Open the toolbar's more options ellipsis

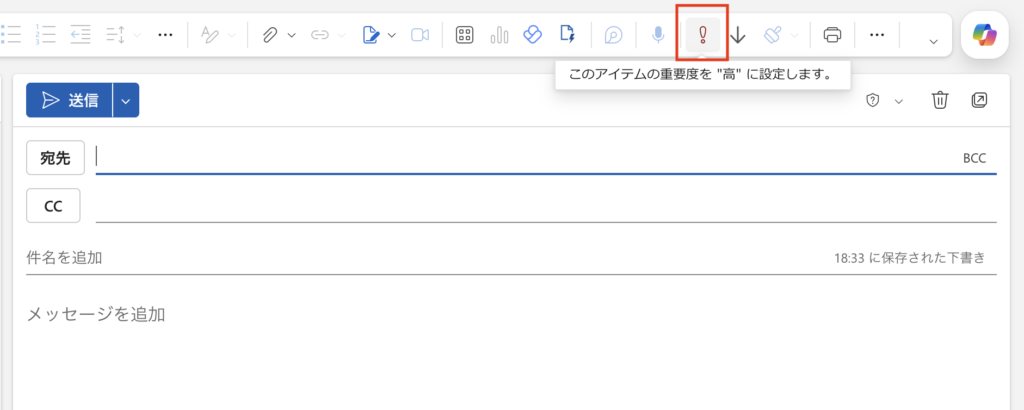pyautogui.click(x=877, y=35)
